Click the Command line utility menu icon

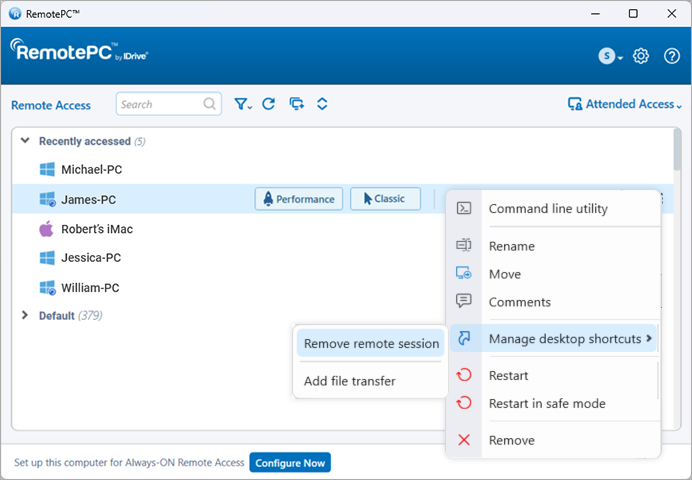(x=464, y=209)
